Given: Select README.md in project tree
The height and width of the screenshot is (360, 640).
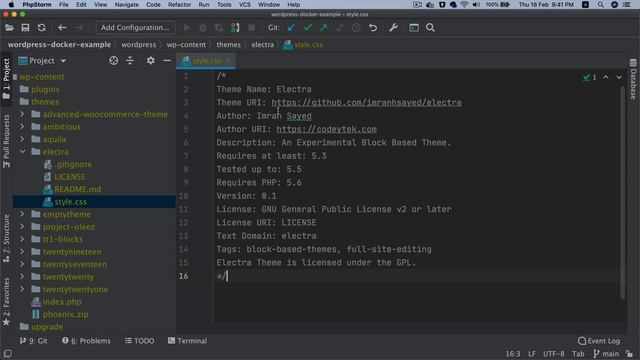Looking at the screenshot, I should tap(78, 189).
